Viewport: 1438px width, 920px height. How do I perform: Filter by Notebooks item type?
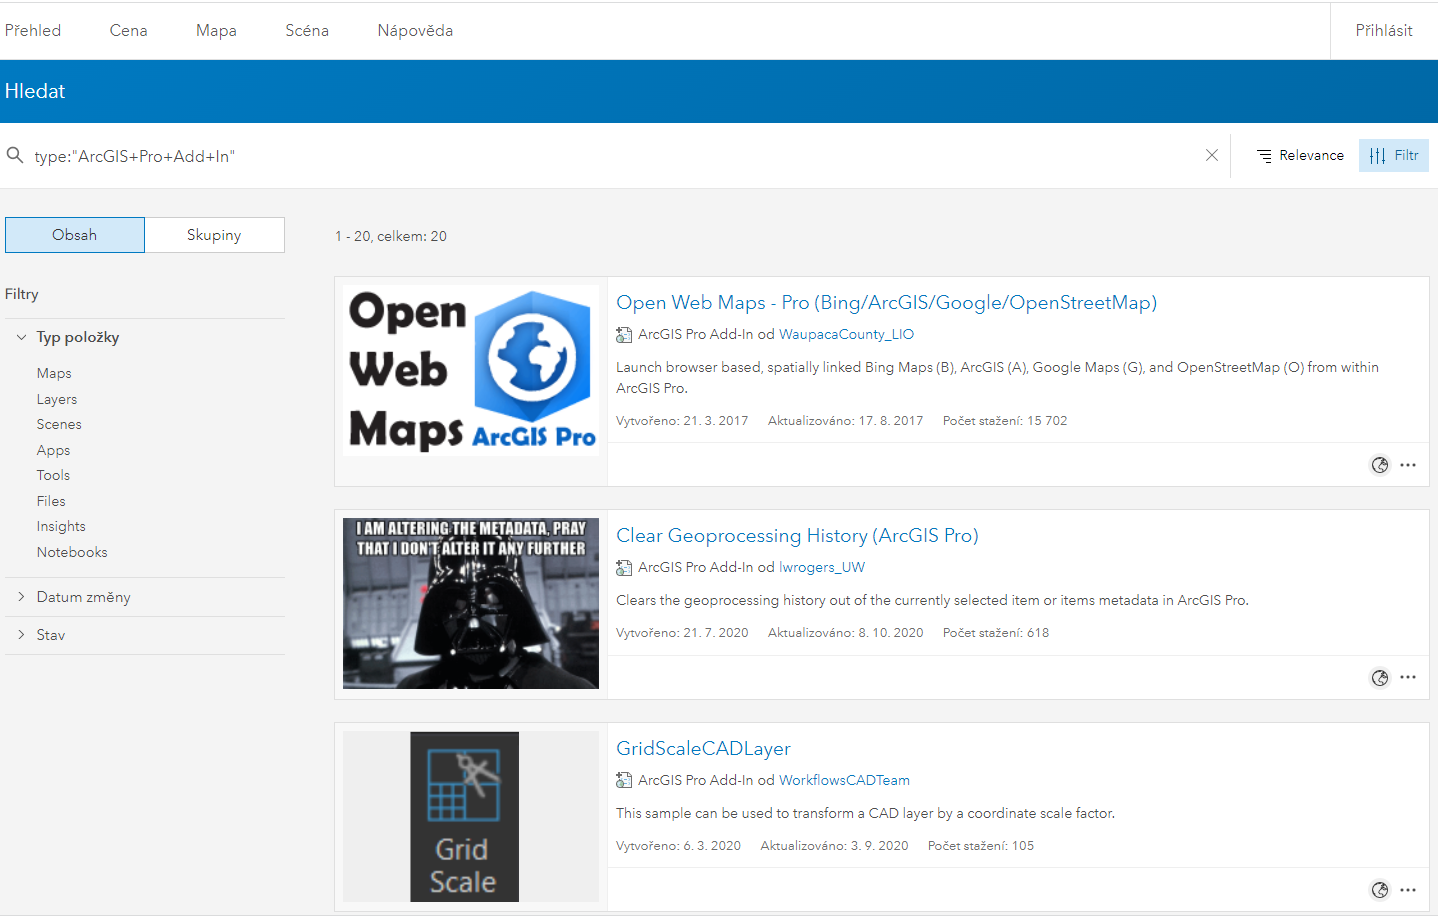click(x=72, y=552)
